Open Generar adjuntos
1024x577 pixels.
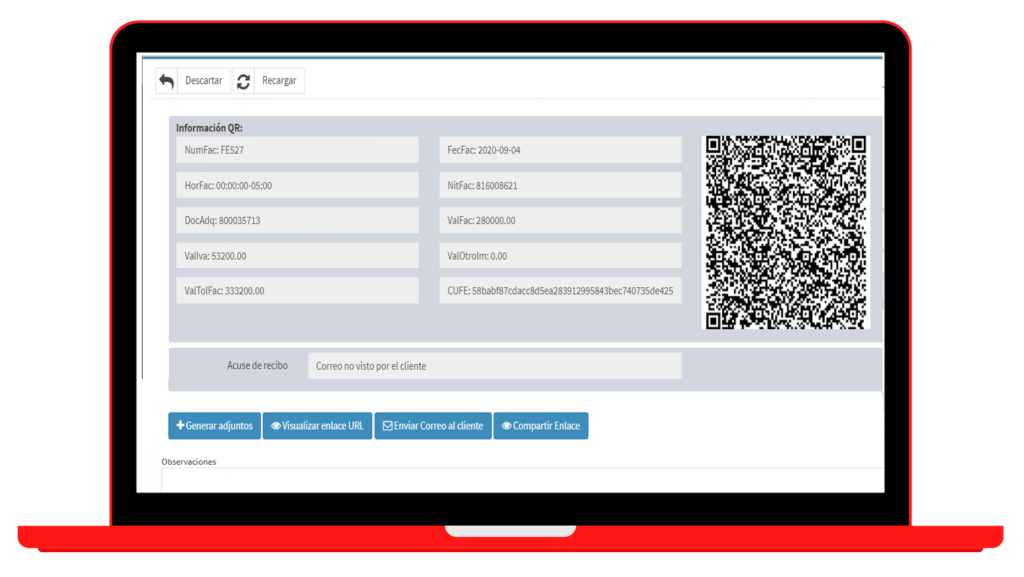(214, 426)
